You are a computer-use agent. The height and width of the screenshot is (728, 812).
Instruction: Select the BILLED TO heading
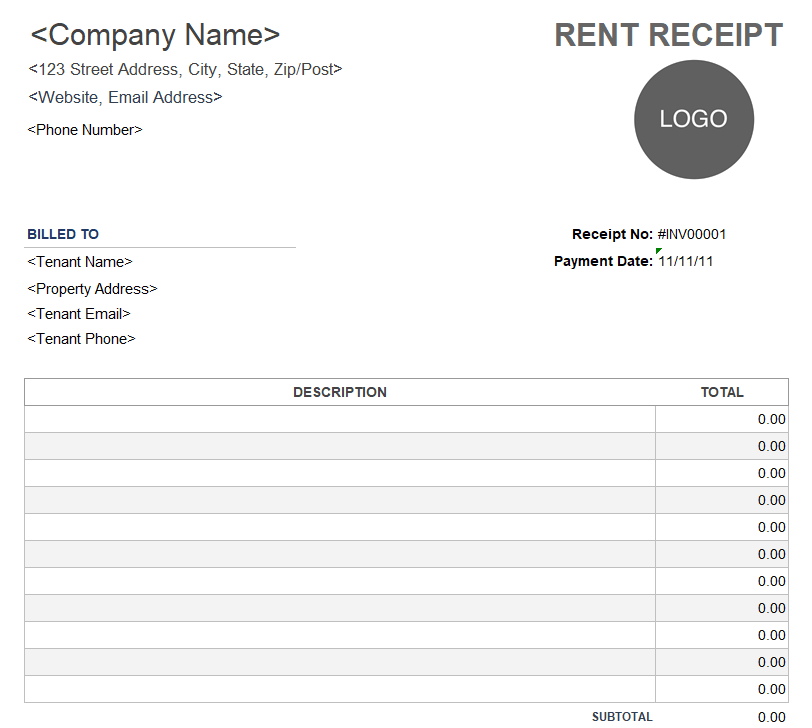point(63,235)
